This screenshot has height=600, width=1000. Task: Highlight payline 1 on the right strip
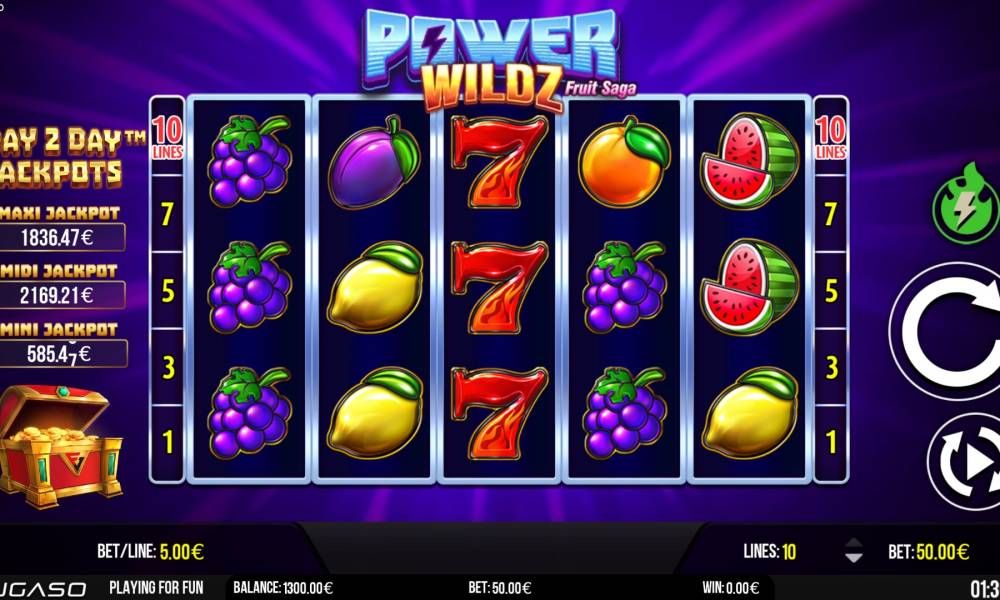[x=831, y=442]
